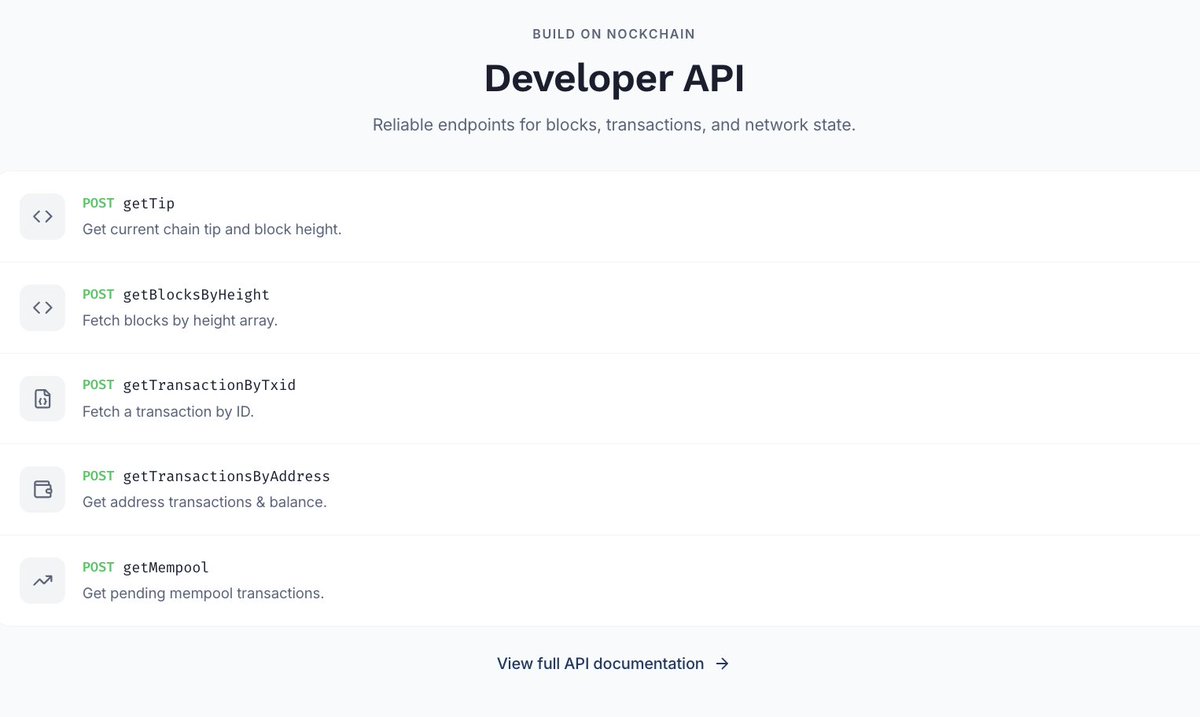
Task: Click 'Get address transactions & balance.' description
Action: 205,502
